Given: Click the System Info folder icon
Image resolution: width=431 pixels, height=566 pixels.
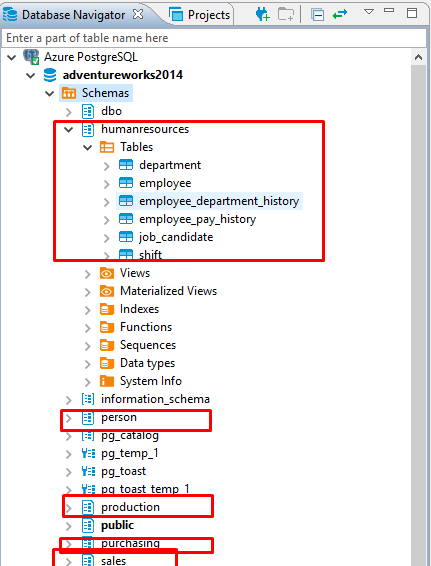Looking at the screenshot, I should coord(106,381).
